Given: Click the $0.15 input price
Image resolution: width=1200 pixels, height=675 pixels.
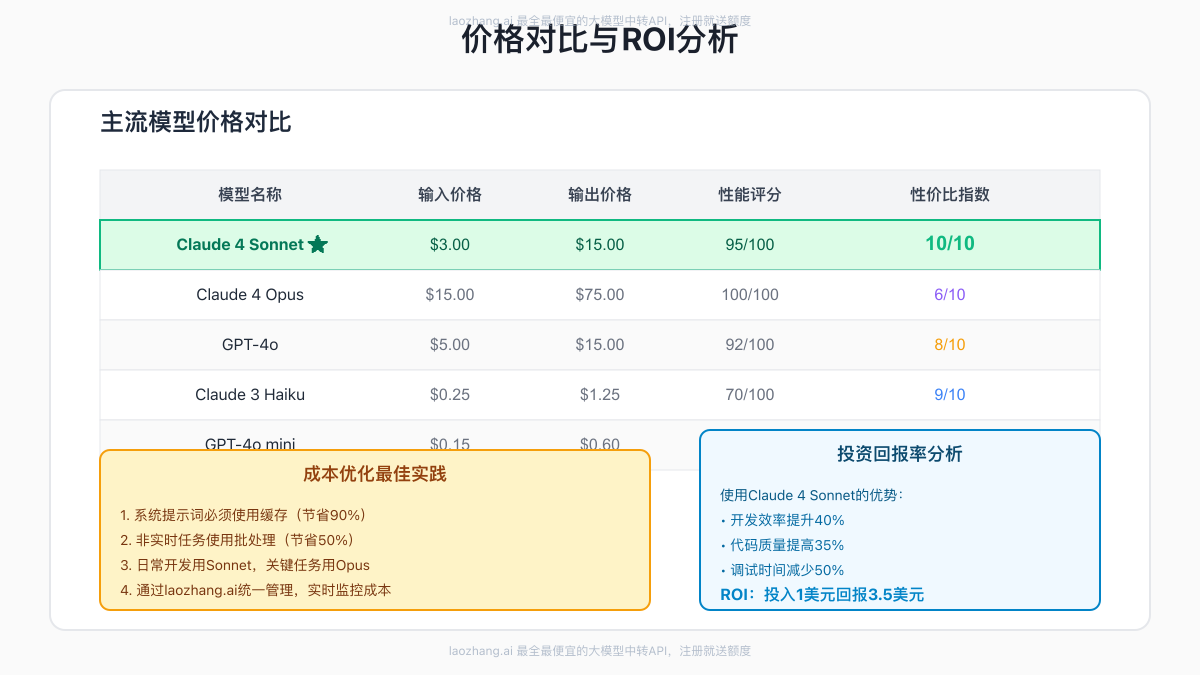Looking at the screenshot, I should click(x=450, y=443).
